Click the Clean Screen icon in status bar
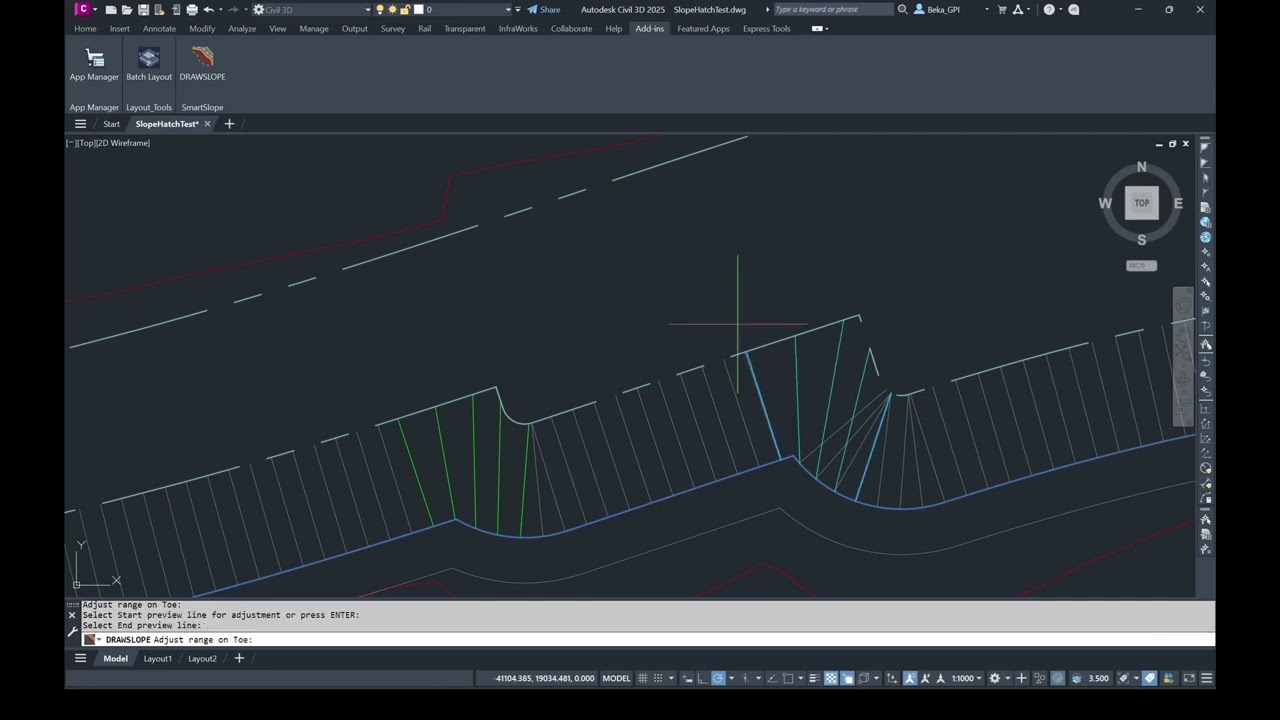The height and width of the screenshot is (720, 1280). coord(1189,678)
